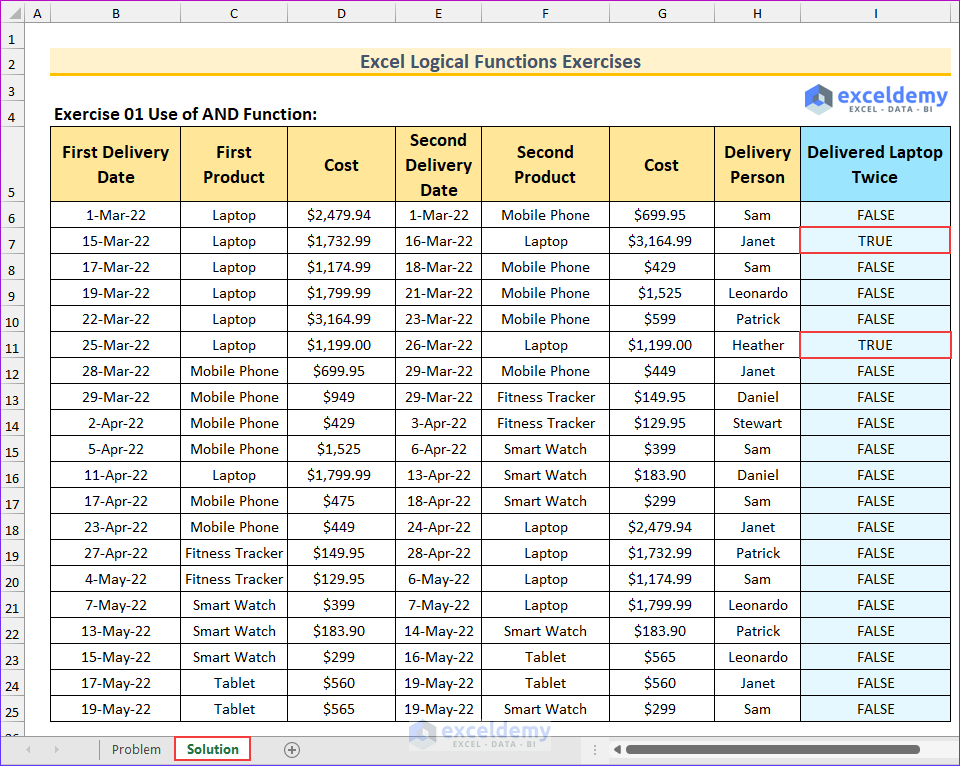
Task: Click the '13-May-22' date cell
Action: pyautogui.click(x=115, y=631)
